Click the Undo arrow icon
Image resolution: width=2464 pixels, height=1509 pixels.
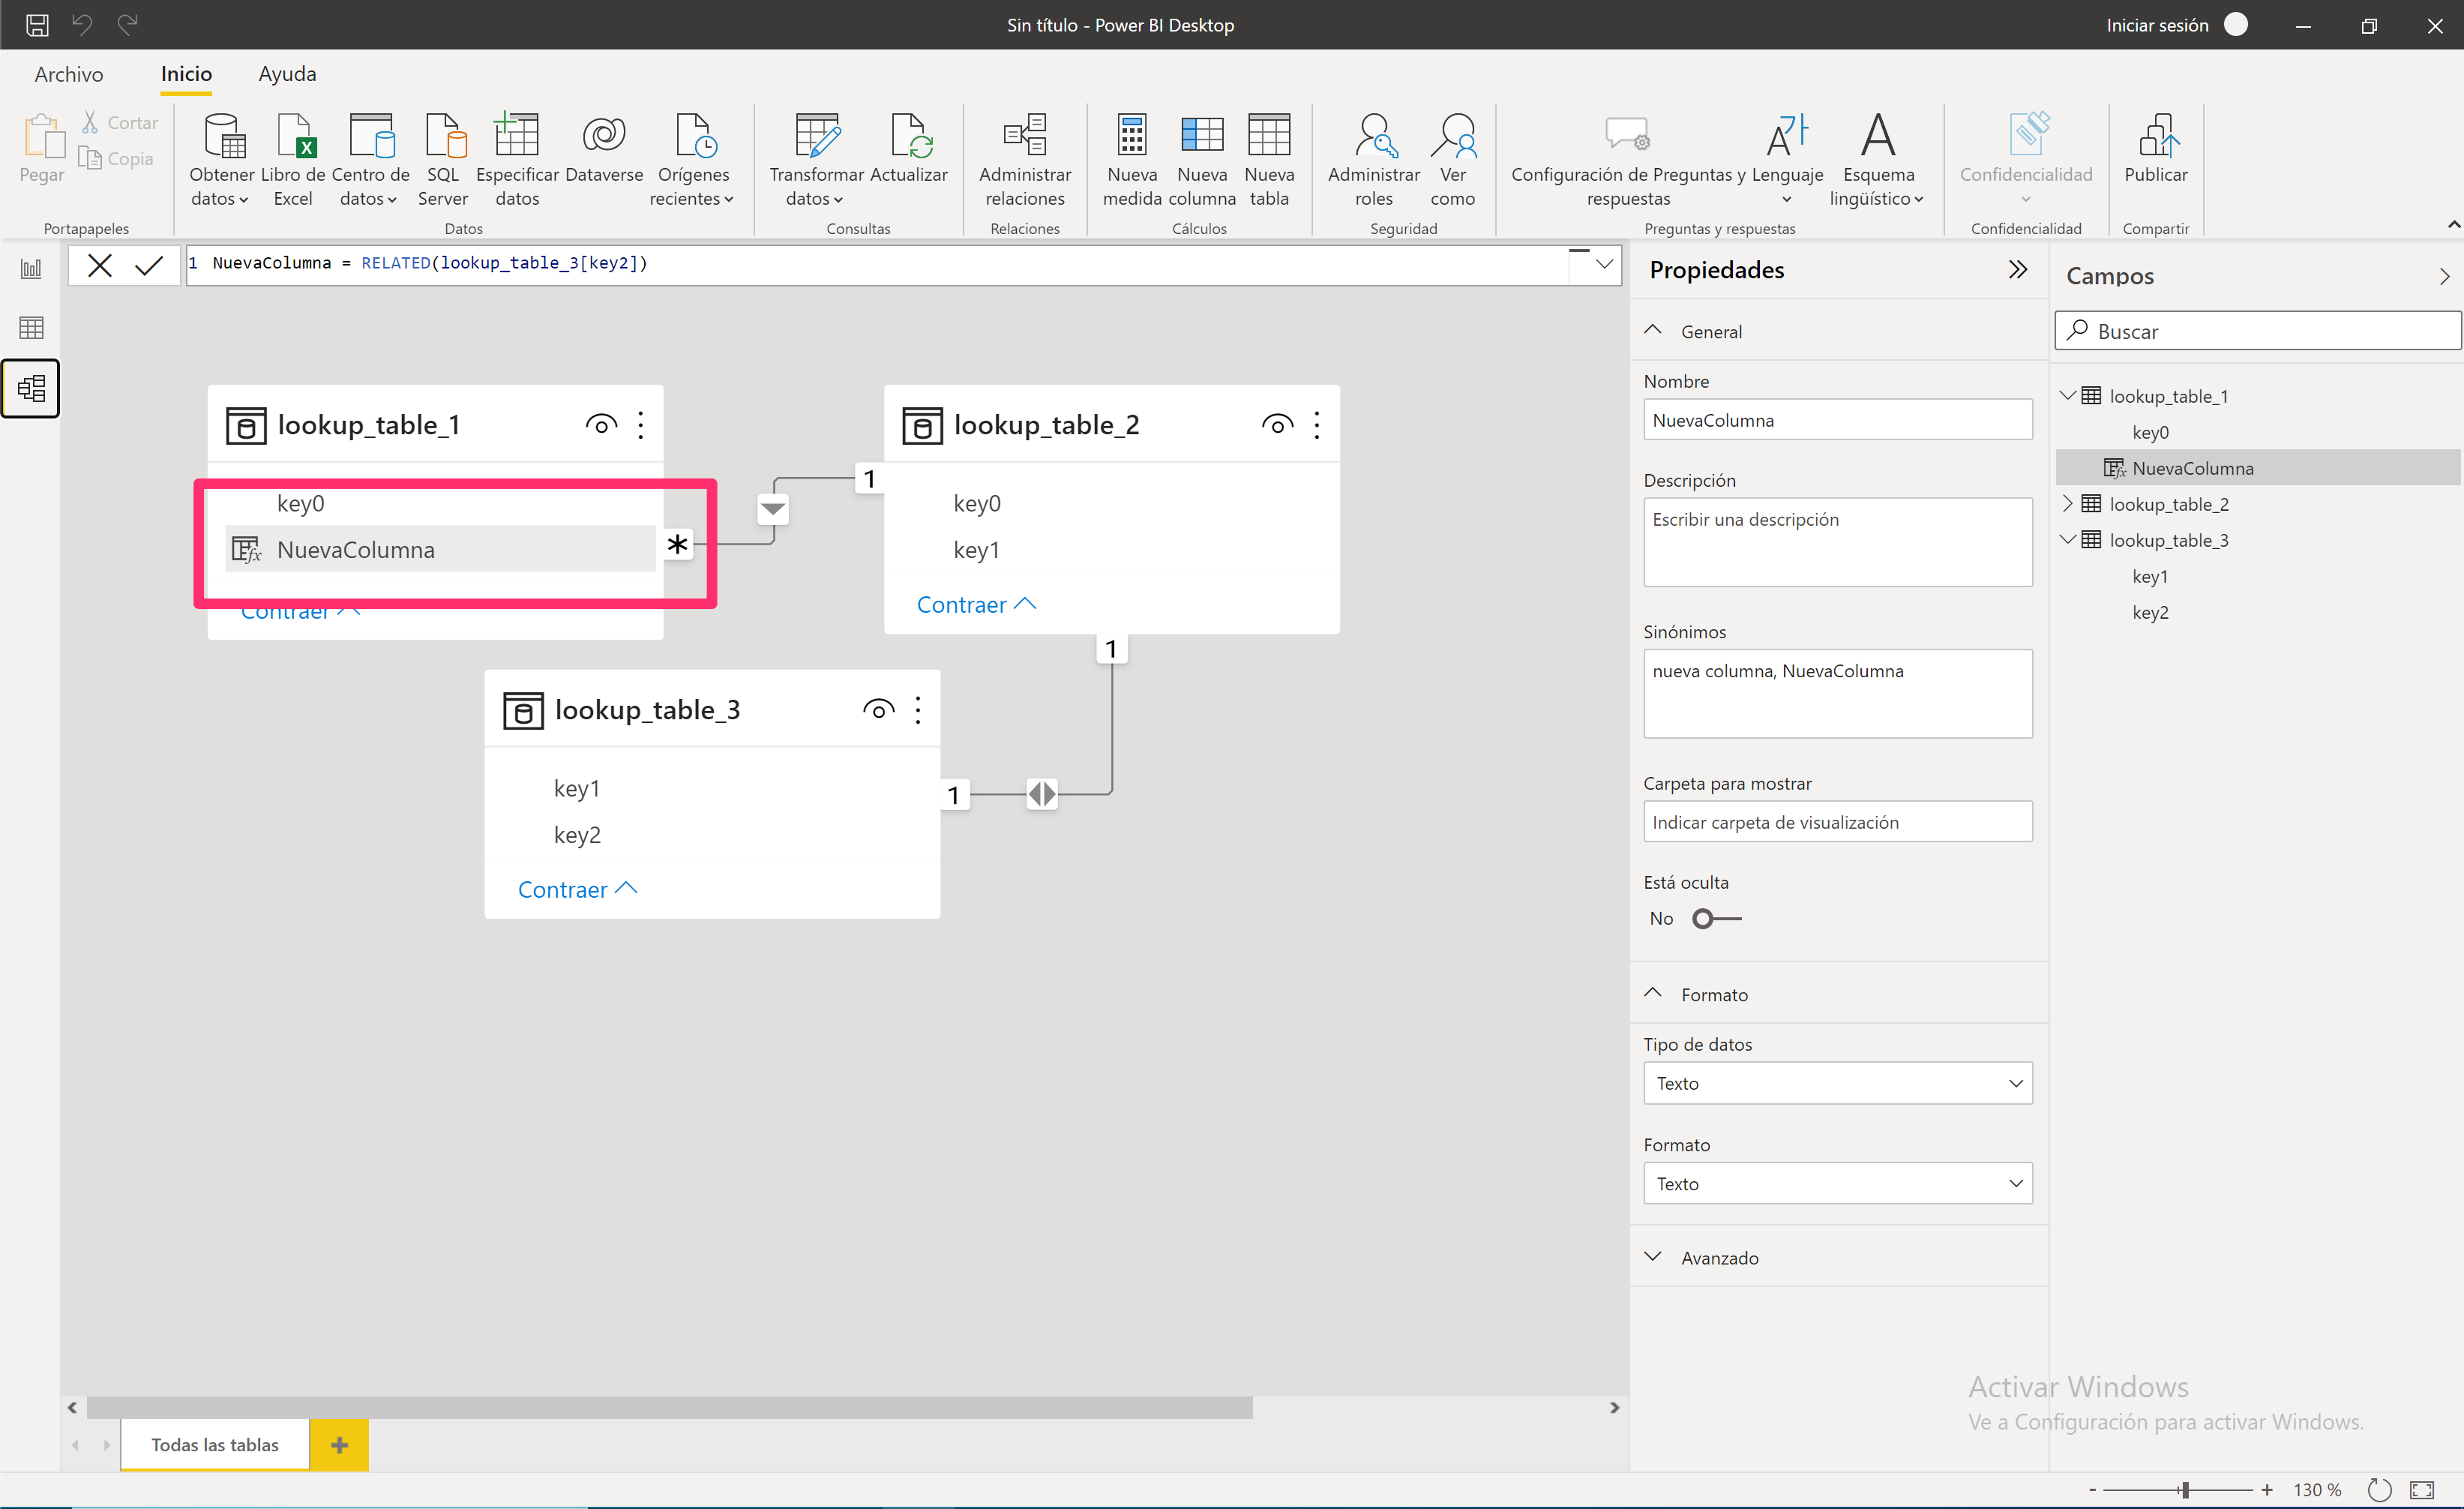click(82, 24)
